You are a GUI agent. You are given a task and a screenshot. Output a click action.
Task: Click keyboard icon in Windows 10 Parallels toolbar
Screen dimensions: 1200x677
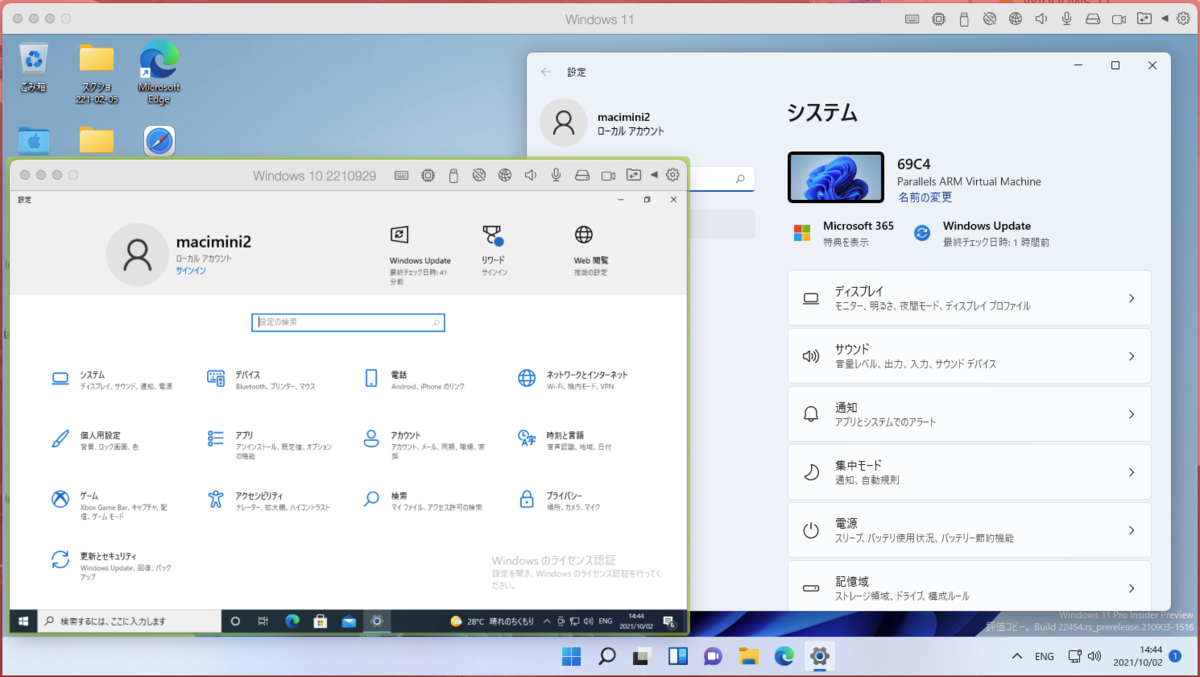click(x=401, y=175)
